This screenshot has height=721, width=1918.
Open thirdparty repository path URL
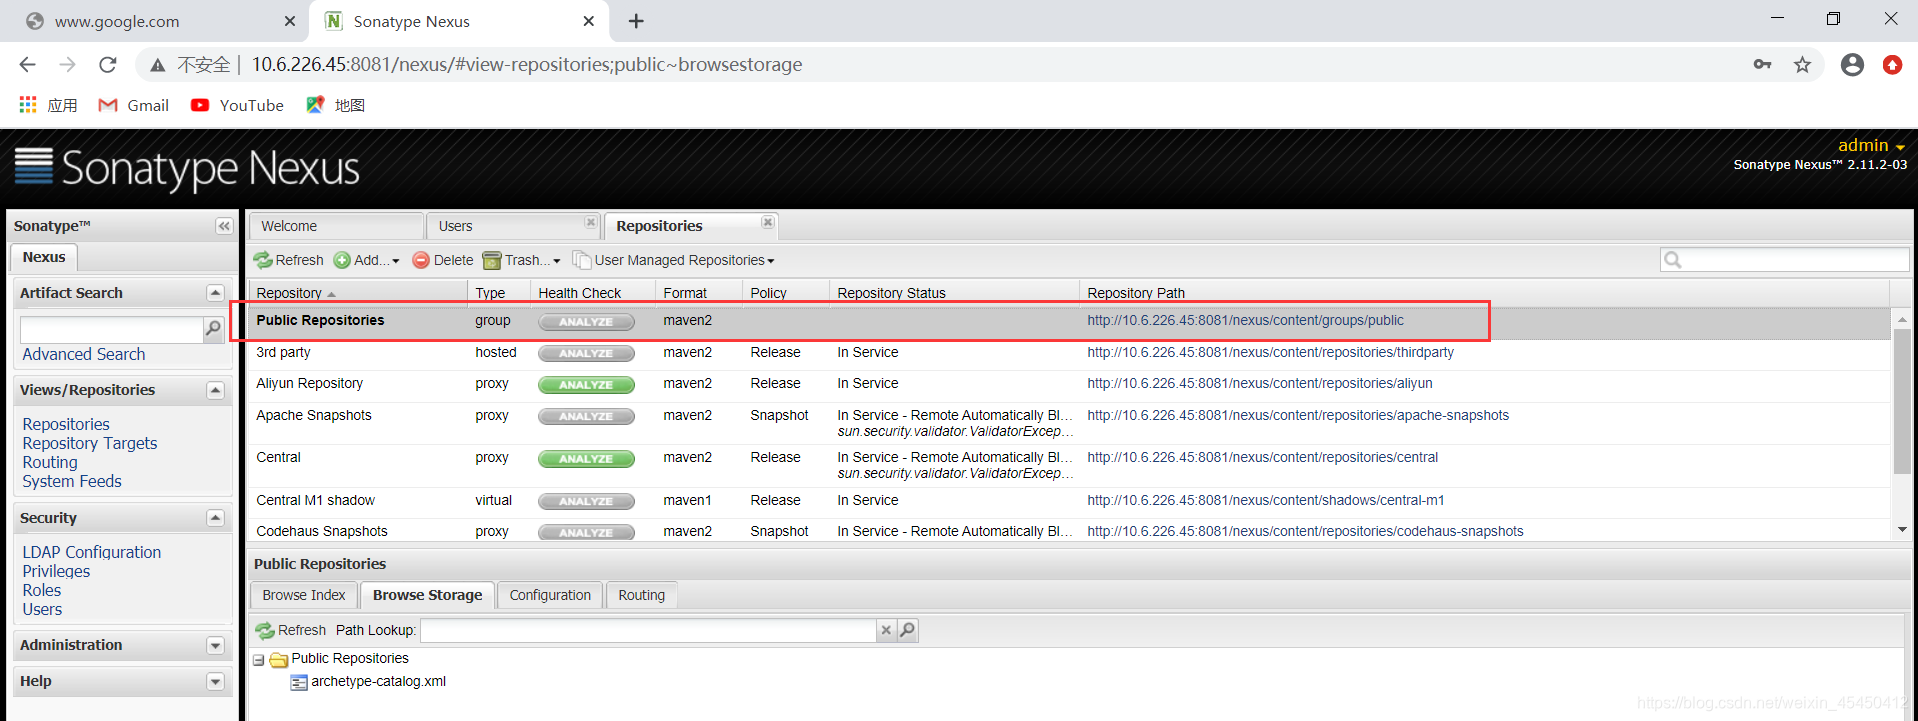coord(1270,353)
